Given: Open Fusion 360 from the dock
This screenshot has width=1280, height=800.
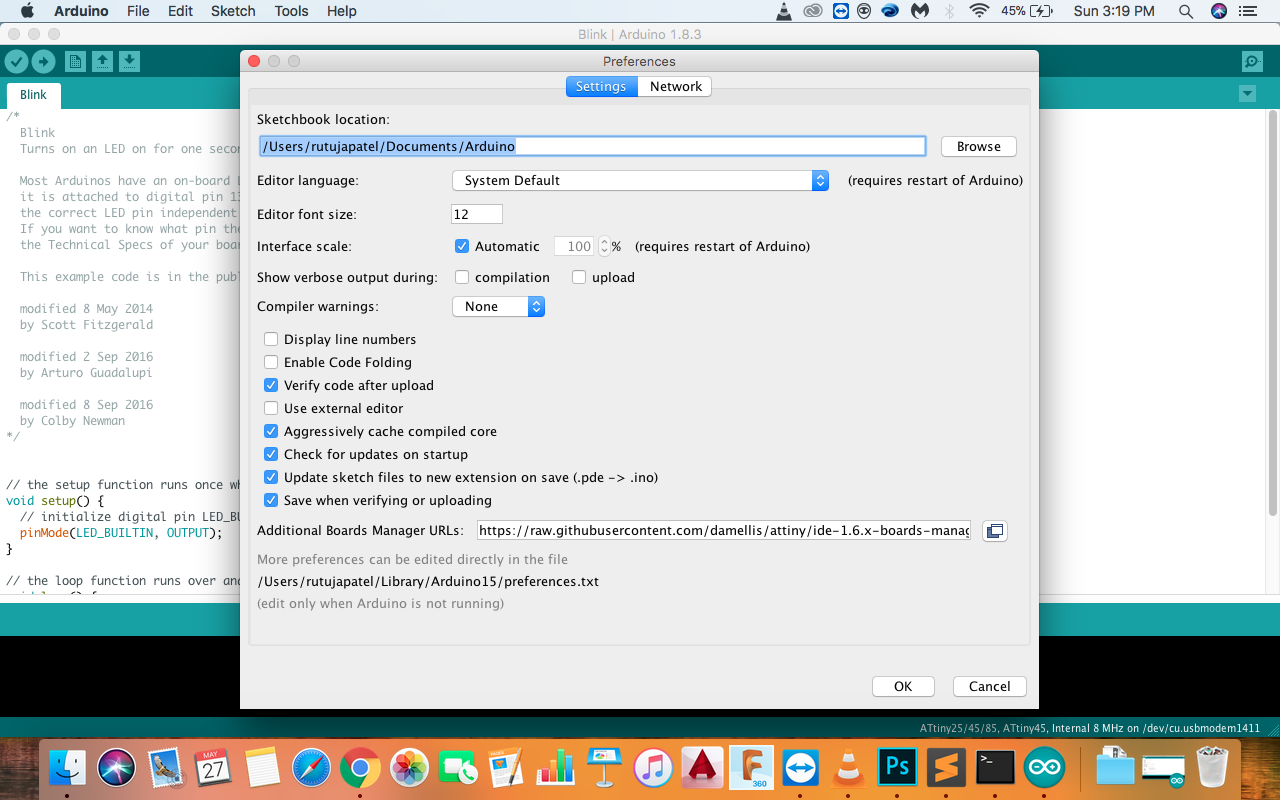Looking at the screenshot, I should coord(751,768).
